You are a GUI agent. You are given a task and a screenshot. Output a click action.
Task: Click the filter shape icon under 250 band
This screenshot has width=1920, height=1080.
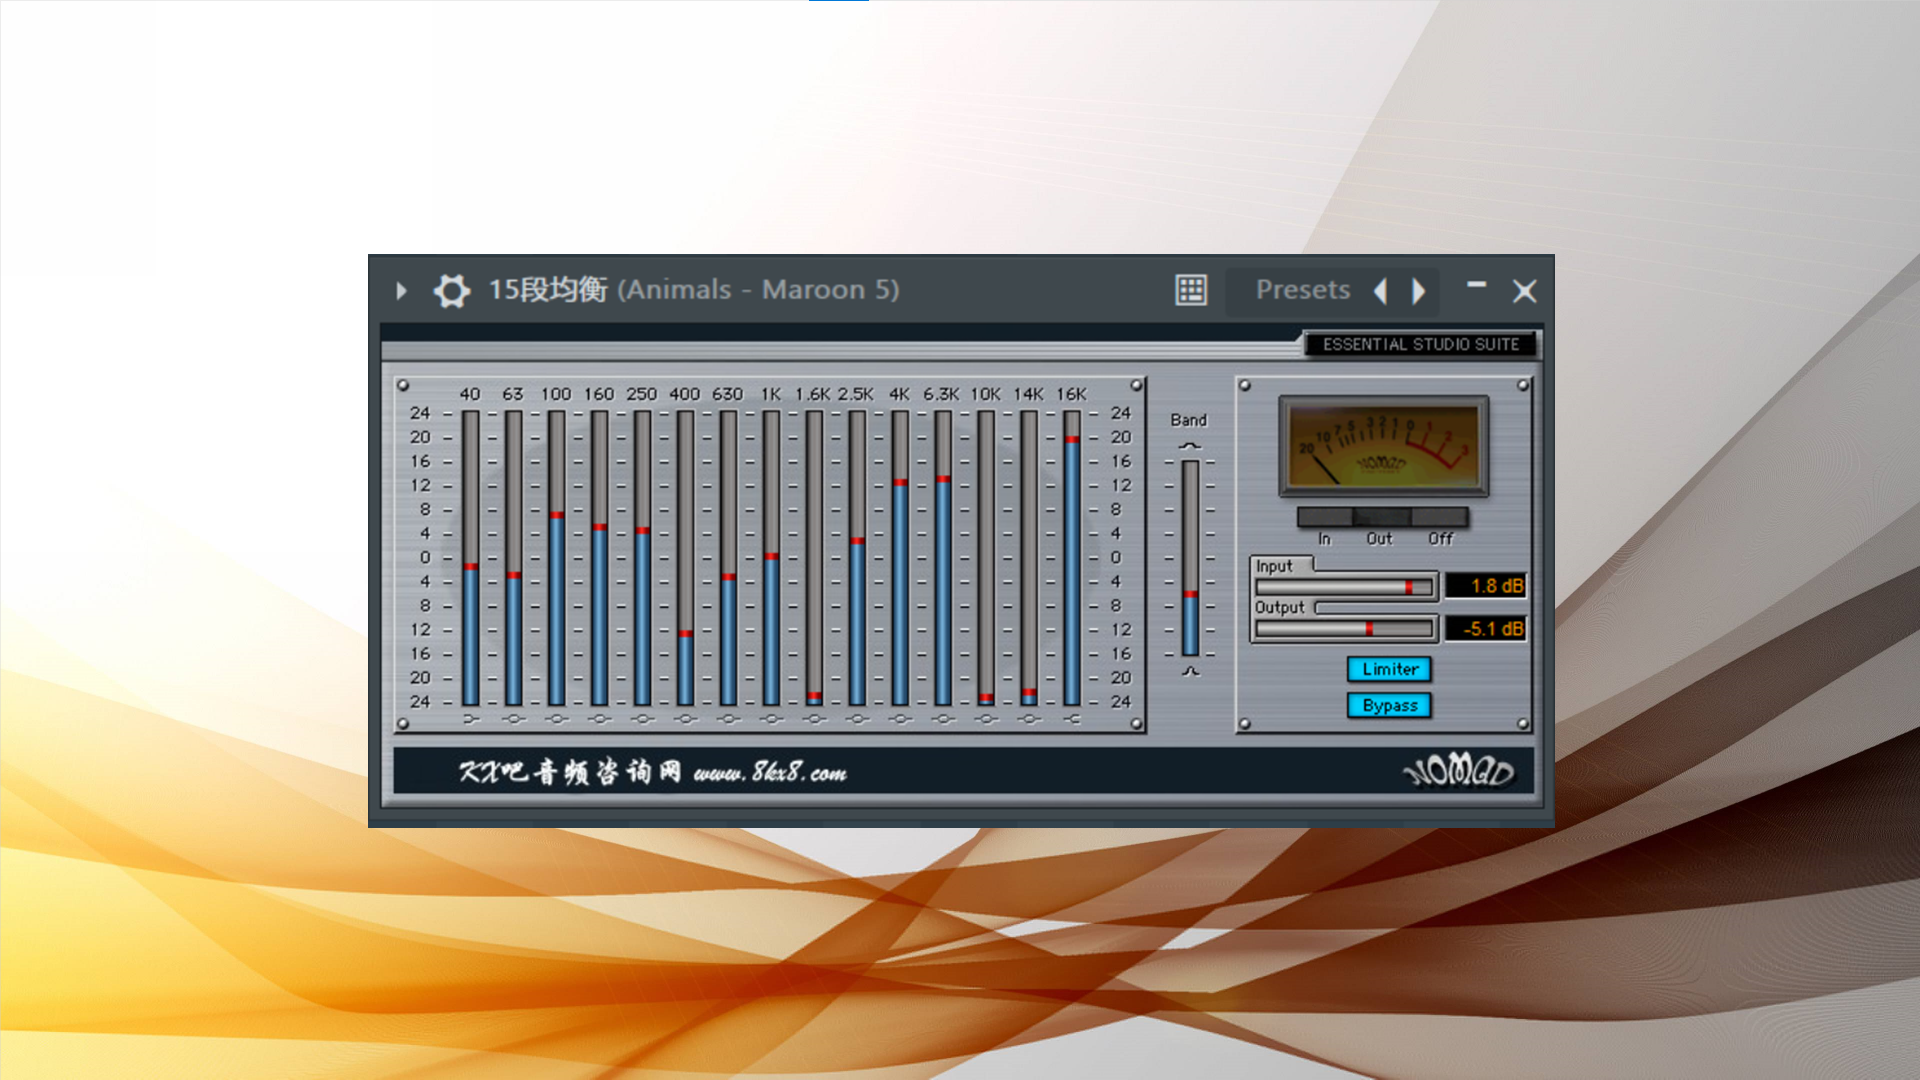pyautogui.click(x=643, y=718)
